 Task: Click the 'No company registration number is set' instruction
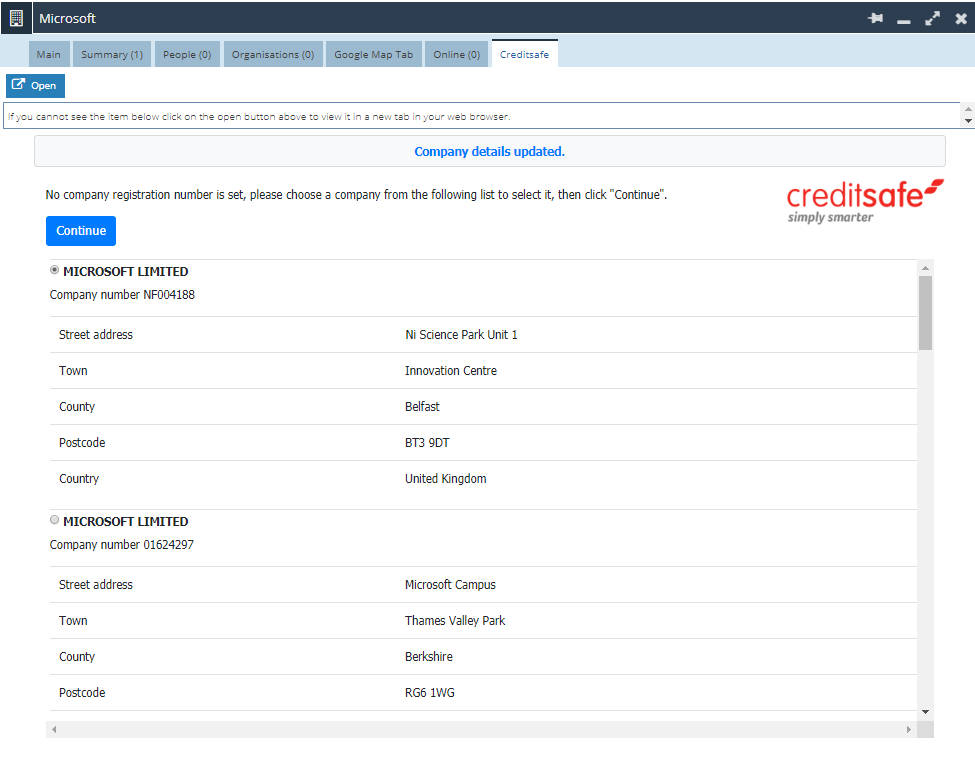tap(356, 195)
